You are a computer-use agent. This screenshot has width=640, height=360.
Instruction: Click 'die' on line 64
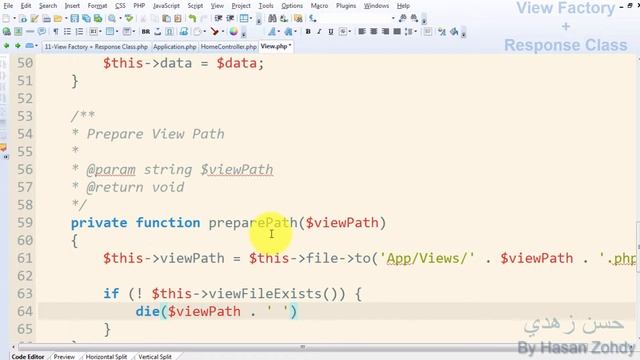tap(147, 311)
